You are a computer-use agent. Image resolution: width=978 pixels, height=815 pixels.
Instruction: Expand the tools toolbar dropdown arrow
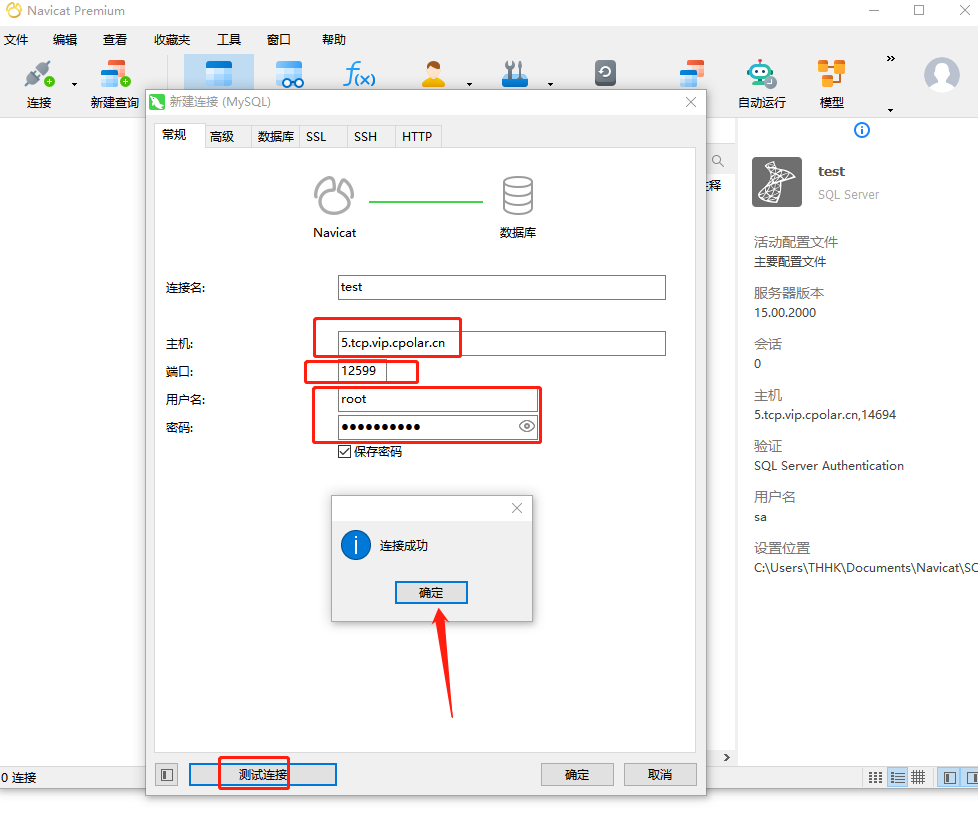tap(550, 84)
